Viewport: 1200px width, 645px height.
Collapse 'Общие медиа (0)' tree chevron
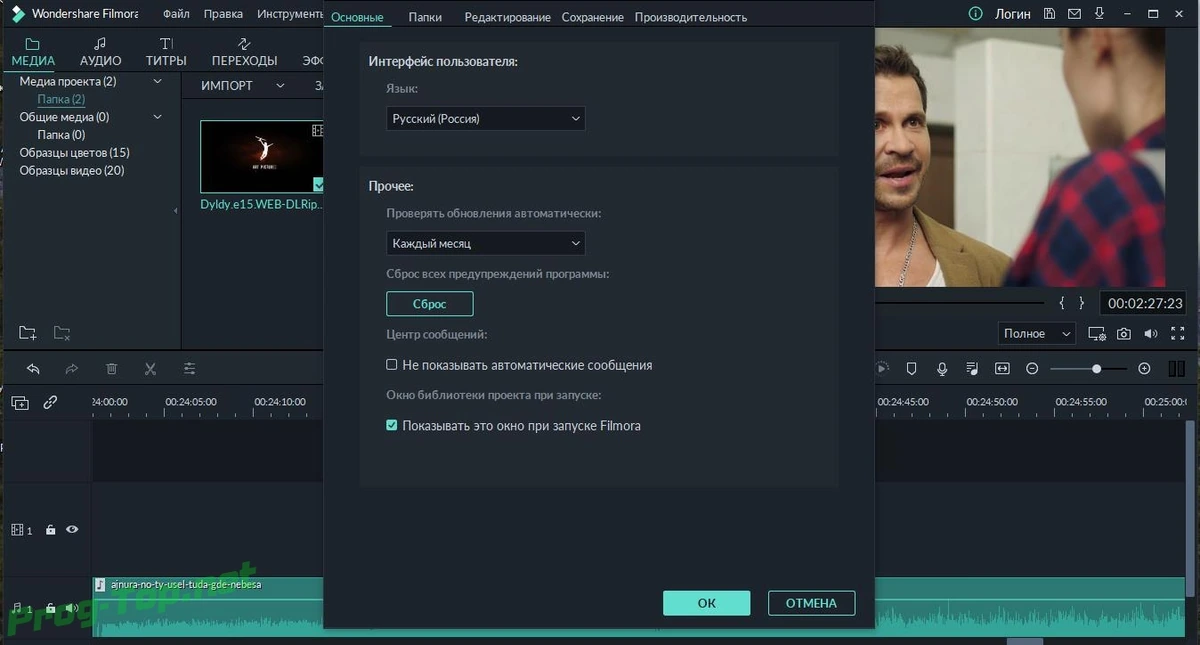click(x=157, y=117)
